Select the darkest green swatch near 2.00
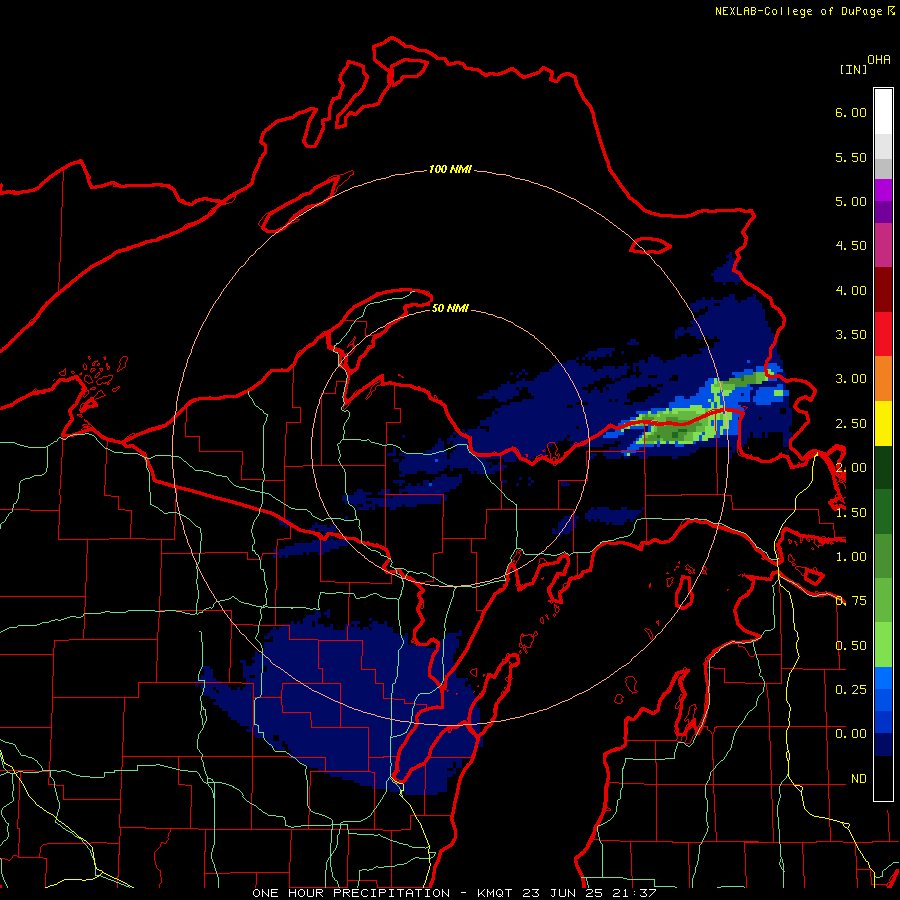Image resolution: width=900 pixels, height=900 pixels. (883, 468)
